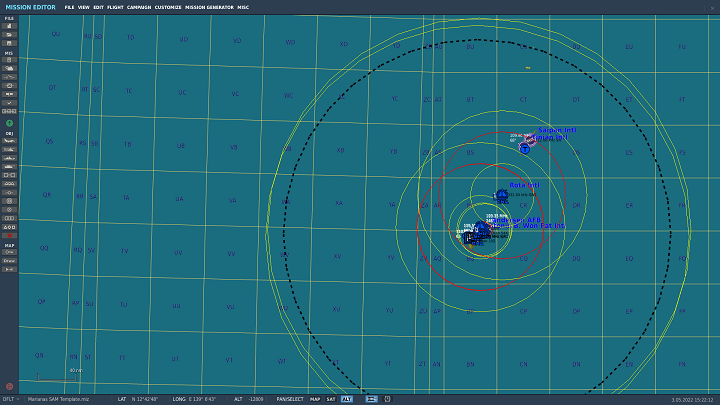
Task: Open the MISSION GENERATOR menu
Action: click(208, 7)
